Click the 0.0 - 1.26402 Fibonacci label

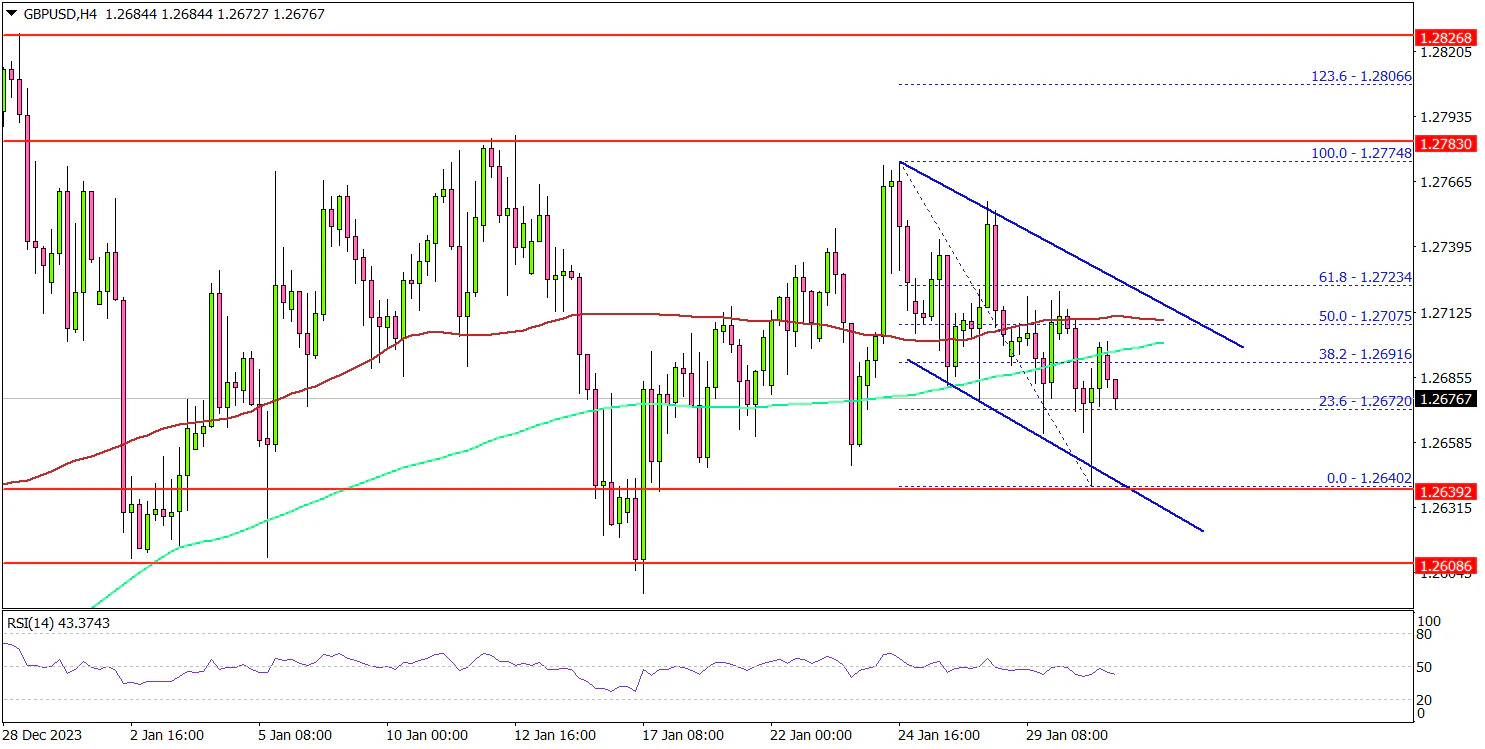1368,478
